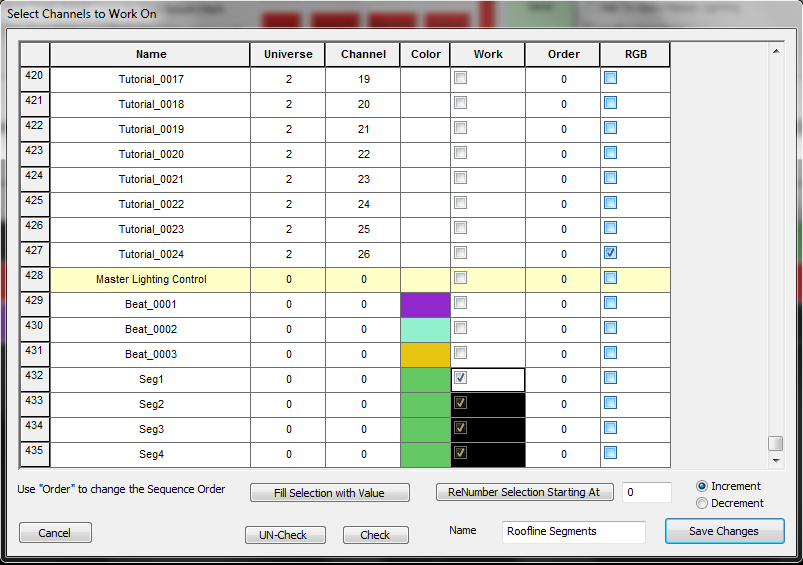
Task: Click the Name field containing Roofline Segments
Action: pos(574,532)
